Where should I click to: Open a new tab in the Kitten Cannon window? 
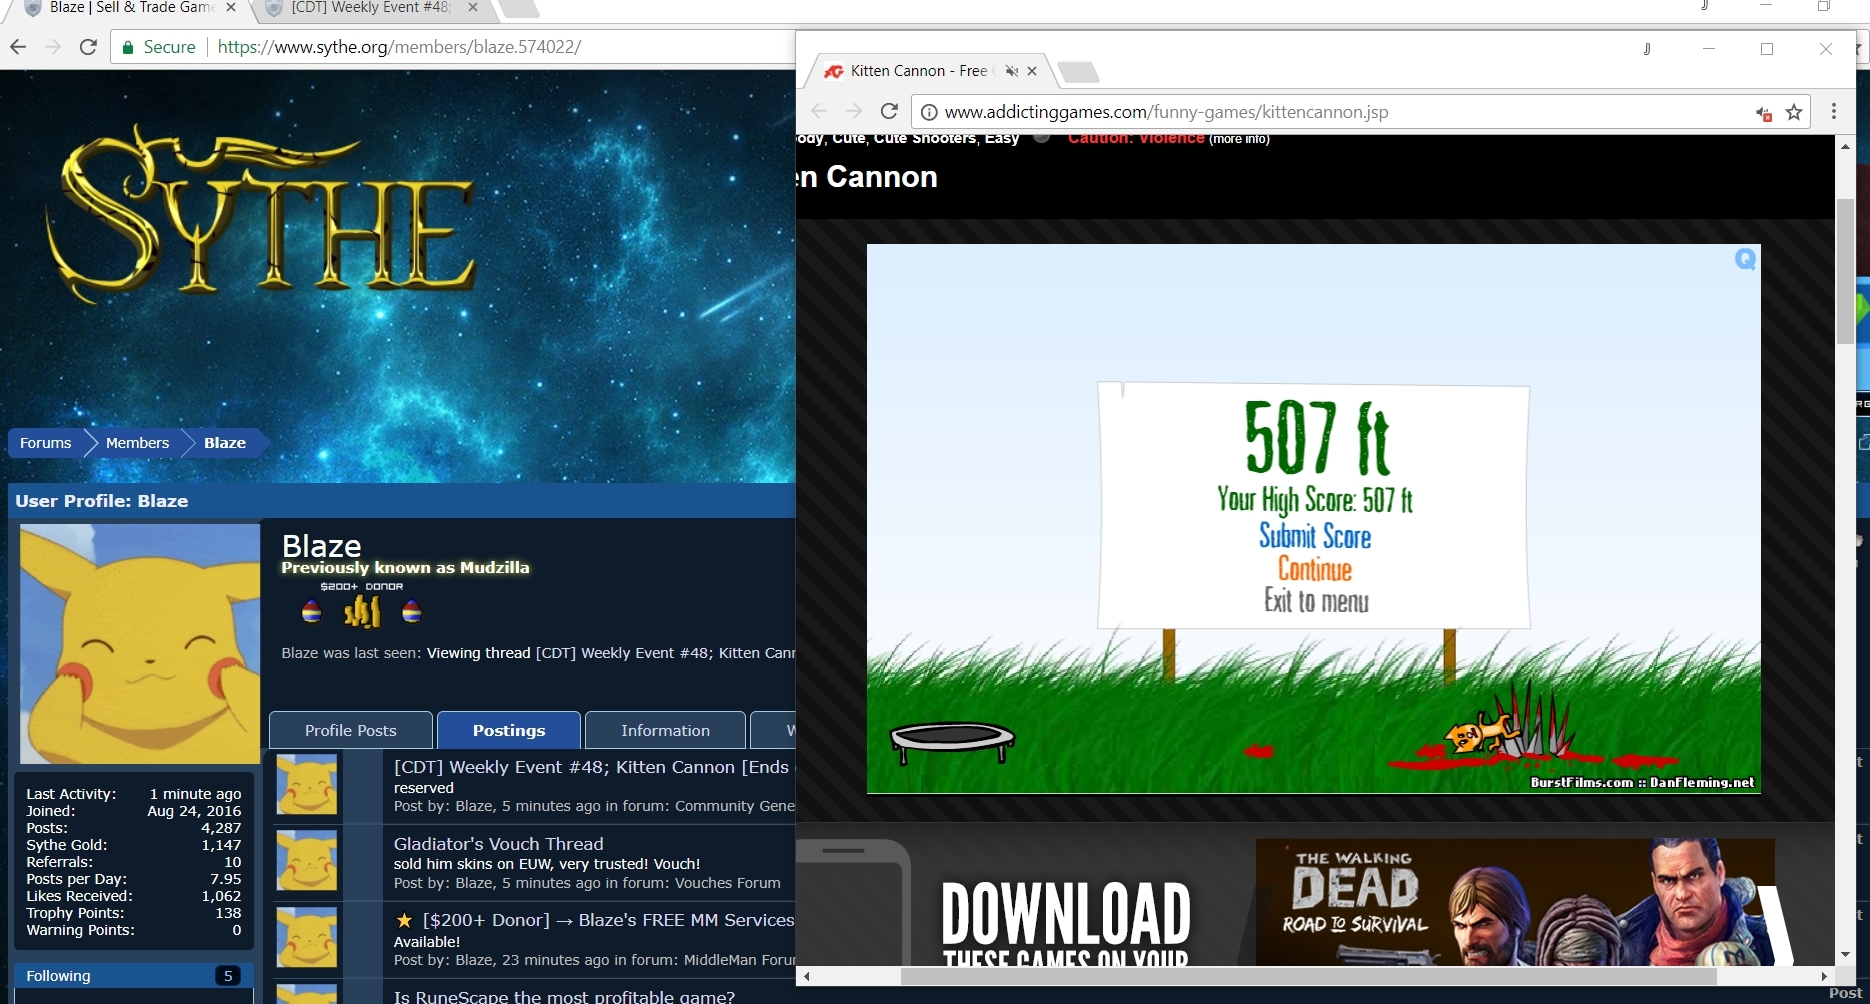tap(1078, 72)
